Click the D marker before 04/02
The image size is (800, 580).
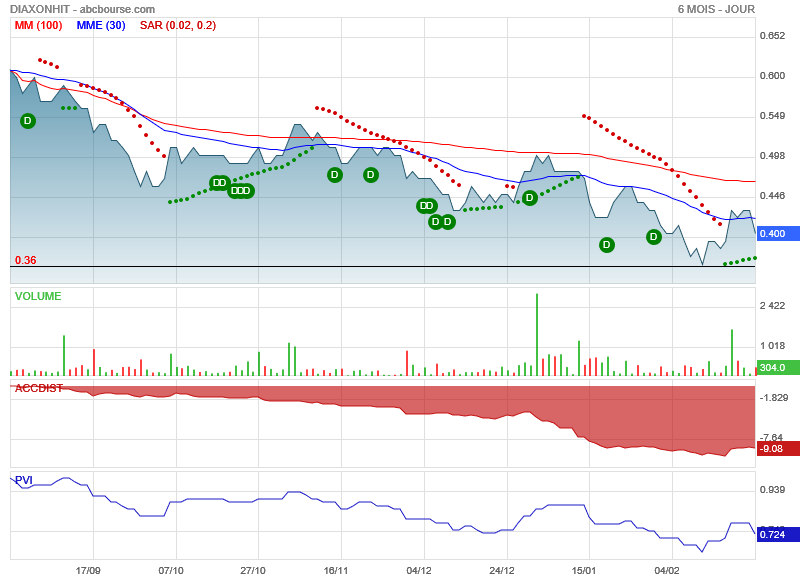click(x=654, y=237)
